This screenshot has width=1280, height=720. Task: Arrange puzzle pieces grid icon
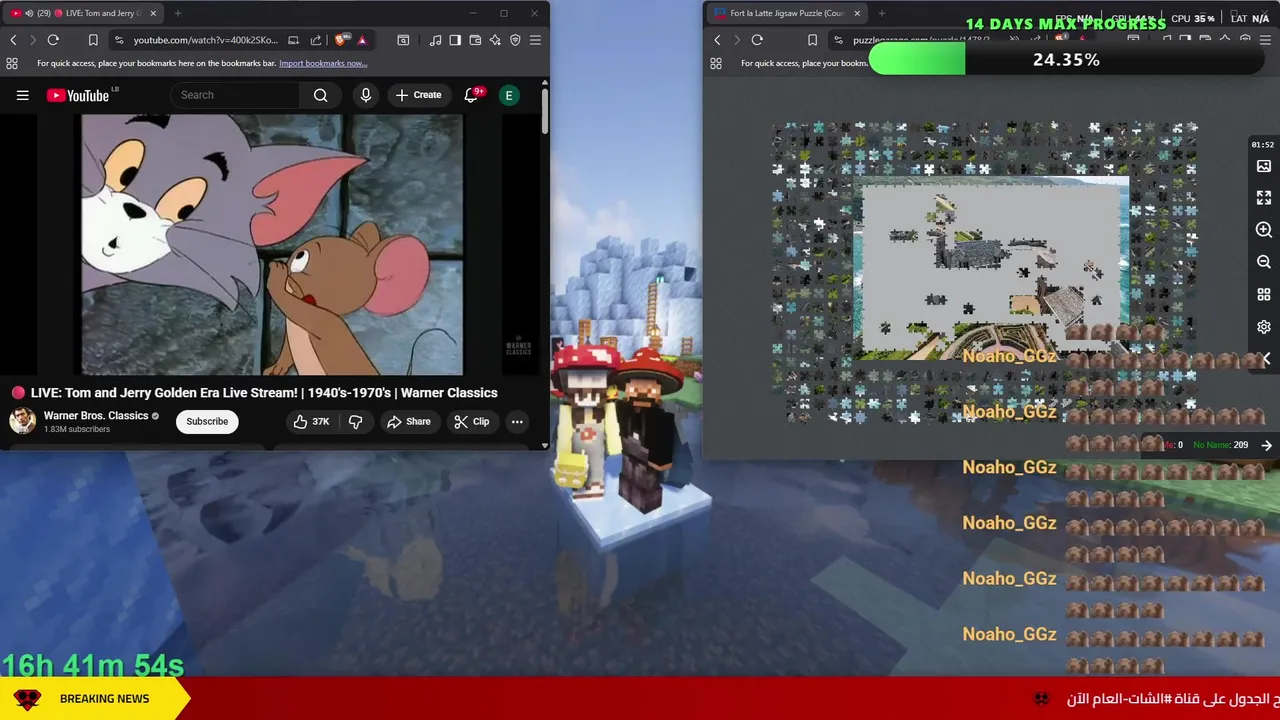tap(1264, 295)
